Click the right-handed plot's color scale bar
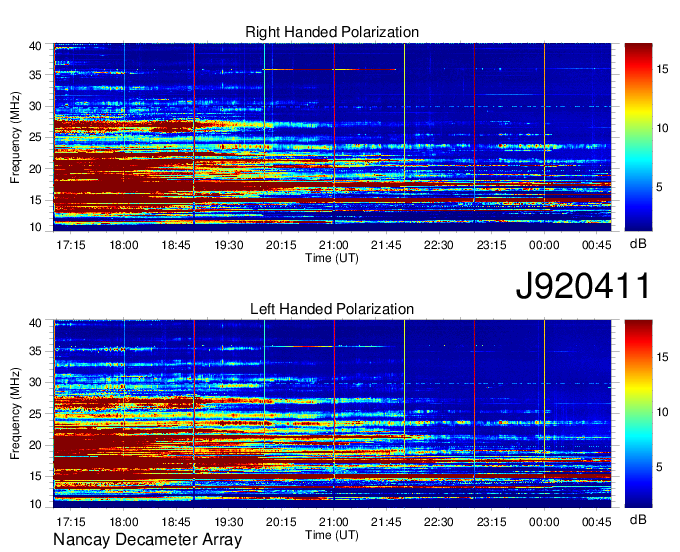Viewport: 680px width, 552px height. click(638, 137)
